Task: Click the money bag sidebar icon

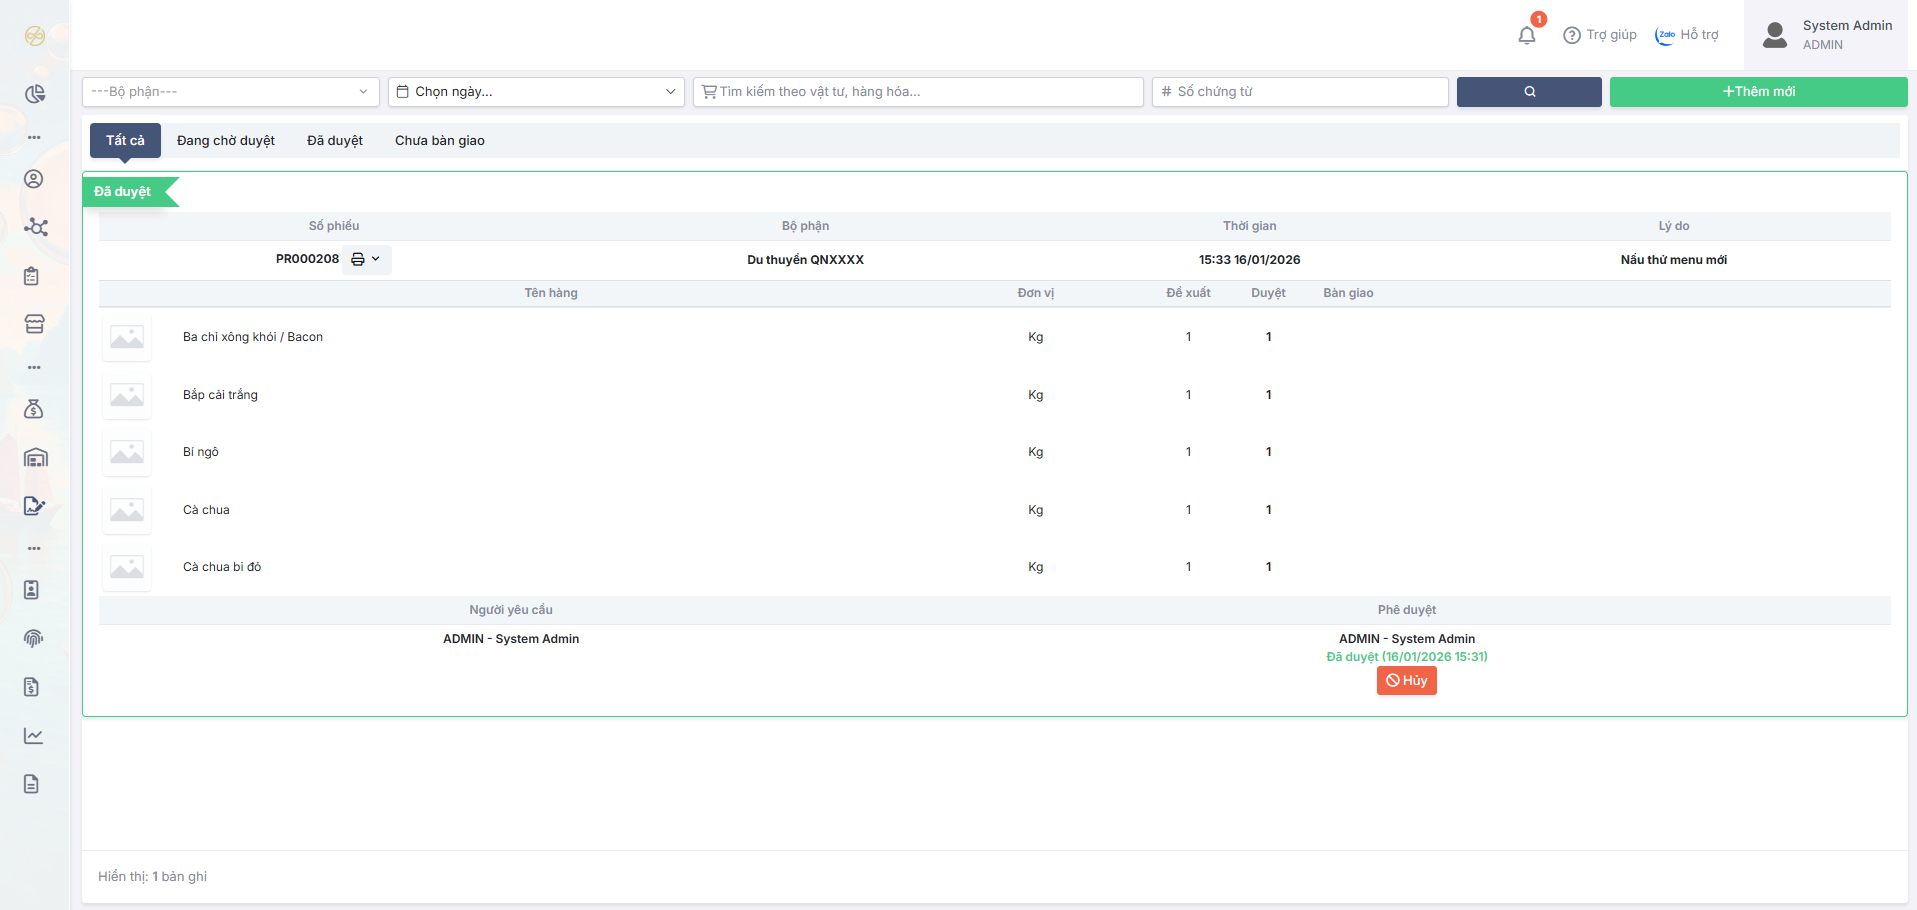Action: point(34,409)
